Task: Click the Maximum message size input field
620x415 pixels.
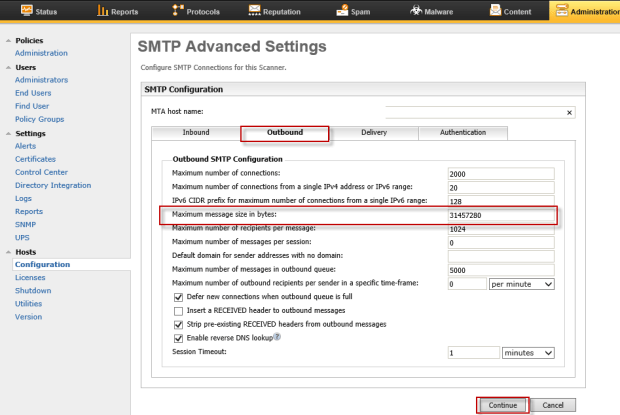Action: tap(500, 215)
